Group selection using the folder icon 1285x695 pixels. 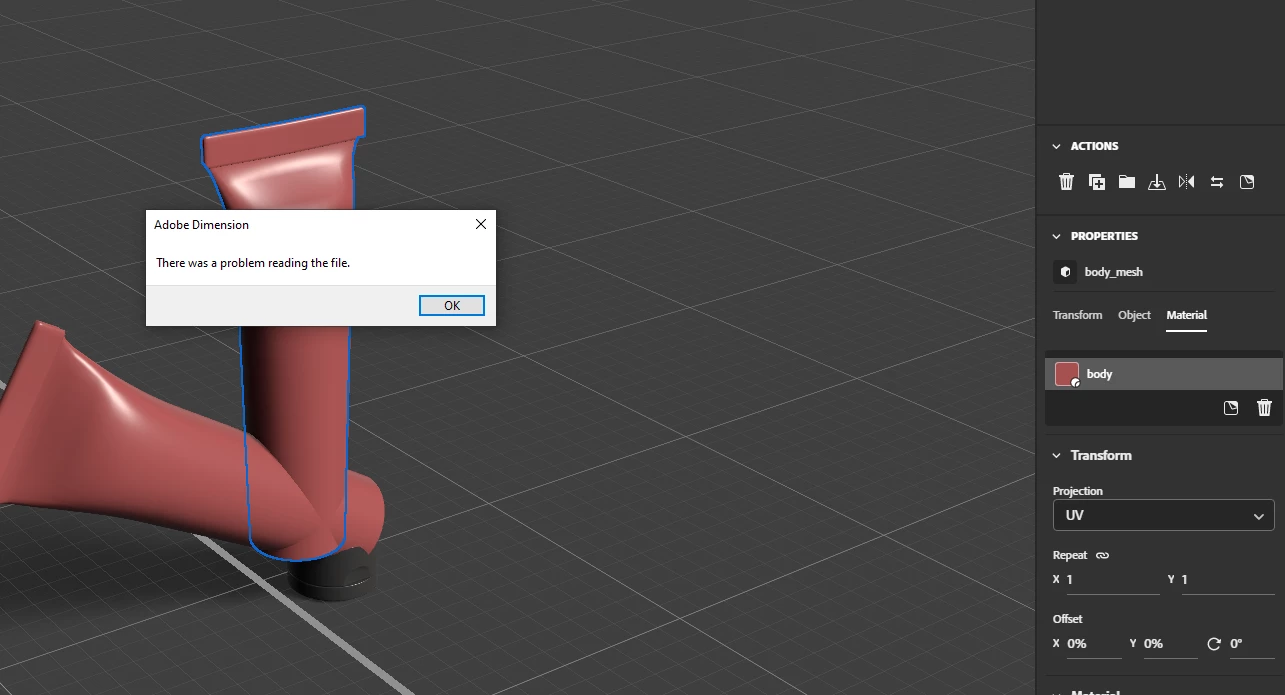pos(1127,182)
